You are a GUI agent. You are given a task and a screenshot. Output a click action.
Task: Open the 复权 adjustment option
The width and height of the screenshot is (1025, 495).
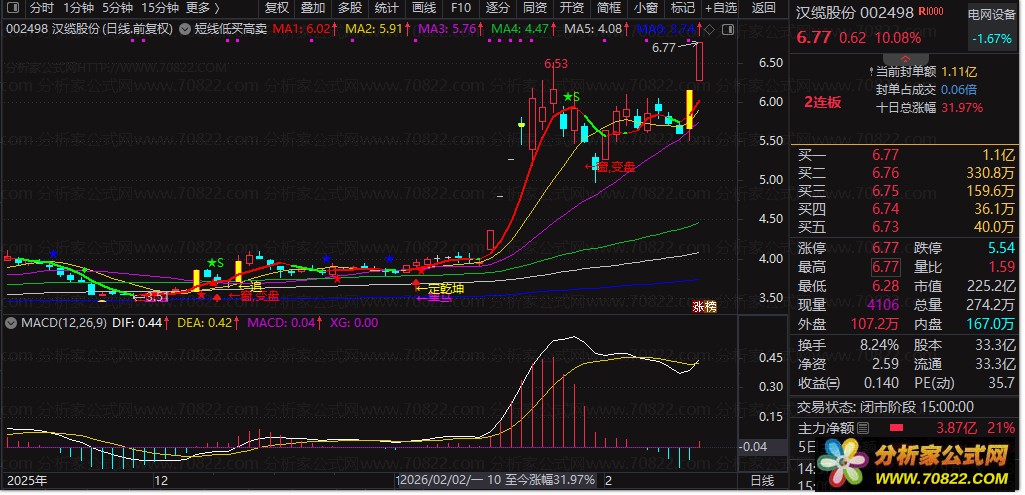pos(277,9)
